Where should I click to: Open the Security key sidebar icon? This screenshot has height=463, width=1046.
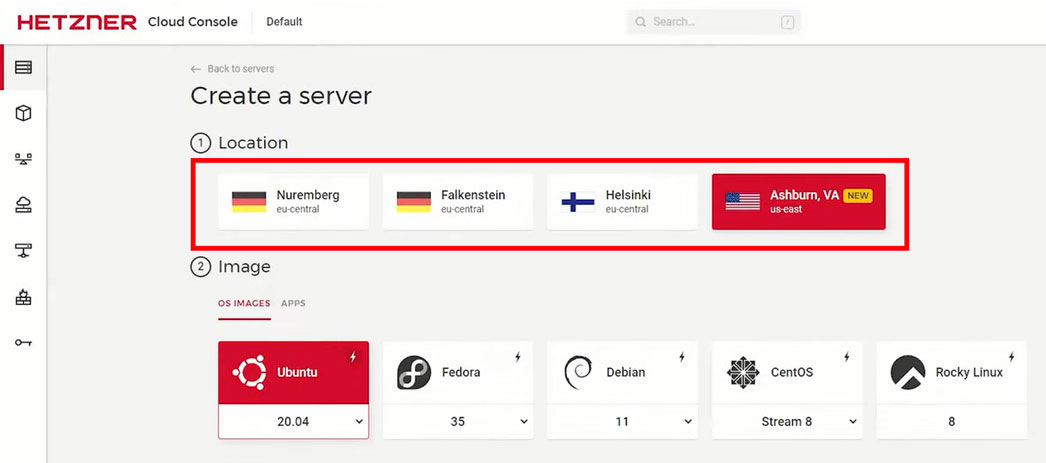tap(23, 343)
